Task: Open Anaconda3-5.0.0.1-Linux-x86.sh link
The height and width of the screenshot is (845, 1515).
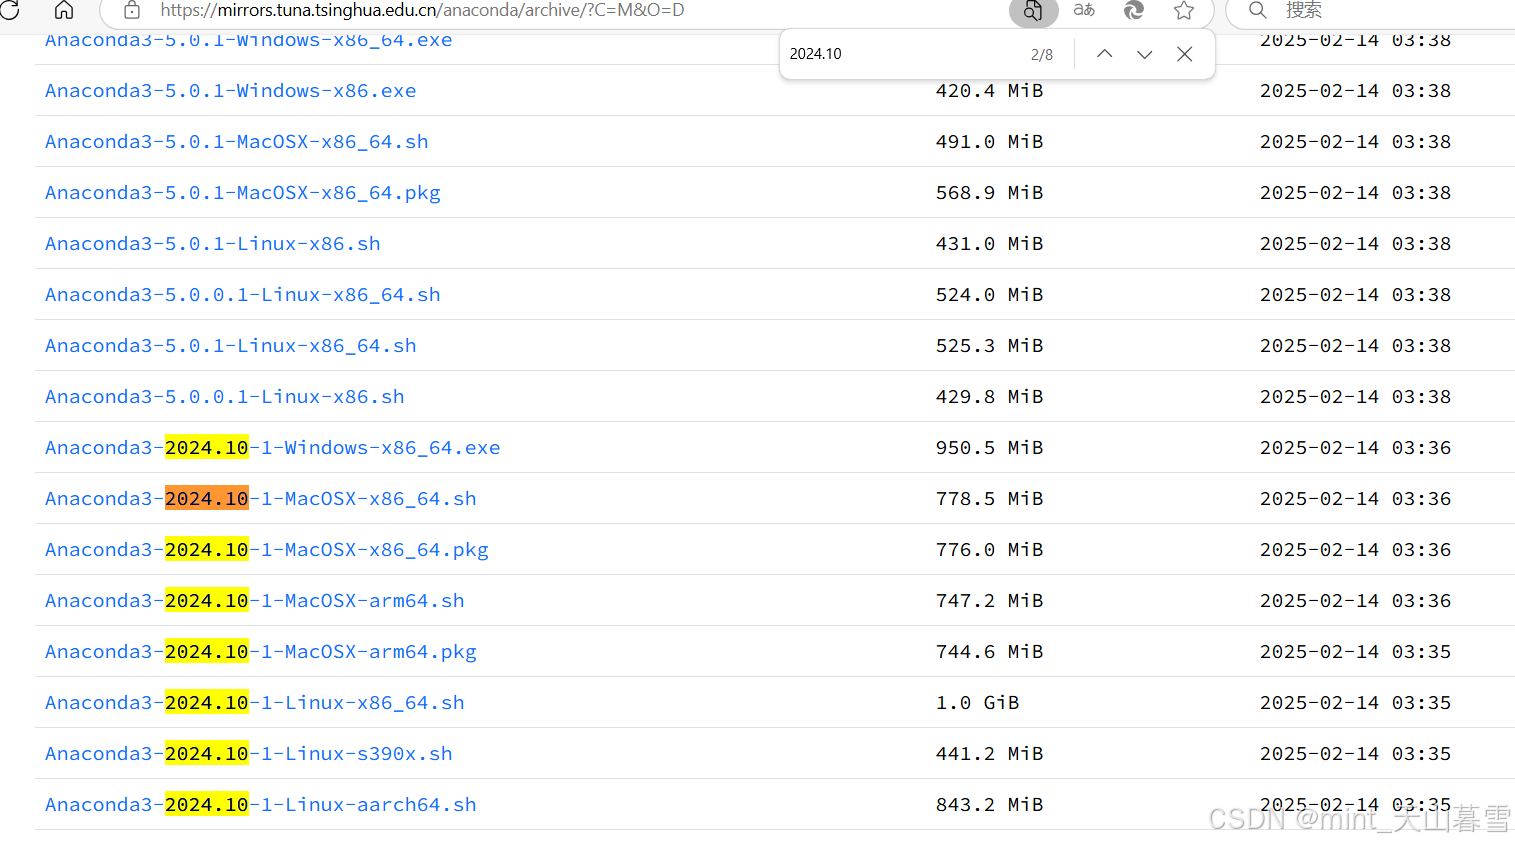Action: [224, 397]
